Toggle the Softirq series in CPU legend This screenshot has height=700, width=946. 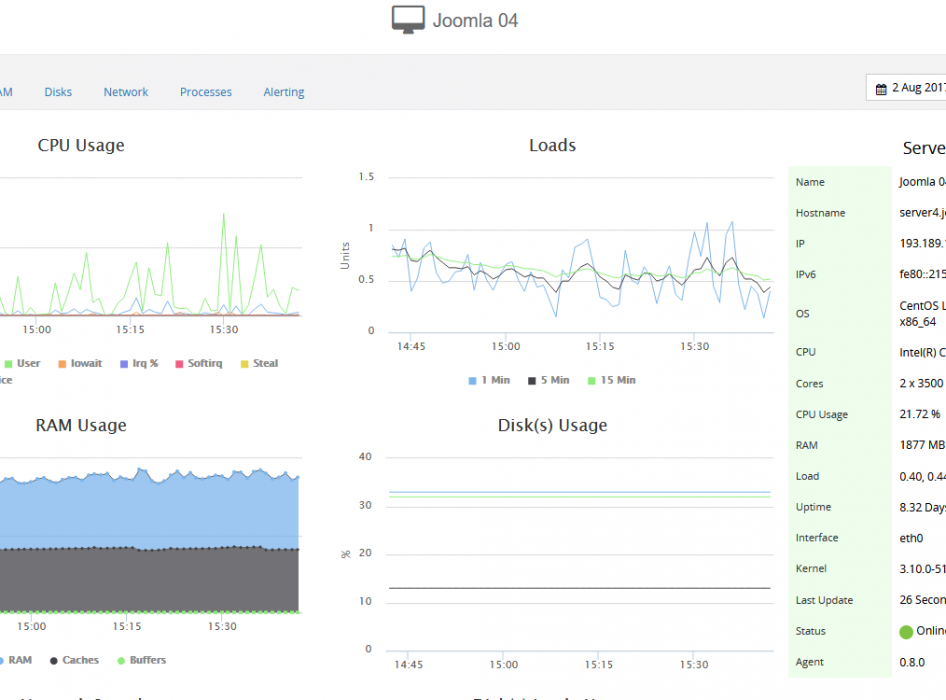click(199, 363)
